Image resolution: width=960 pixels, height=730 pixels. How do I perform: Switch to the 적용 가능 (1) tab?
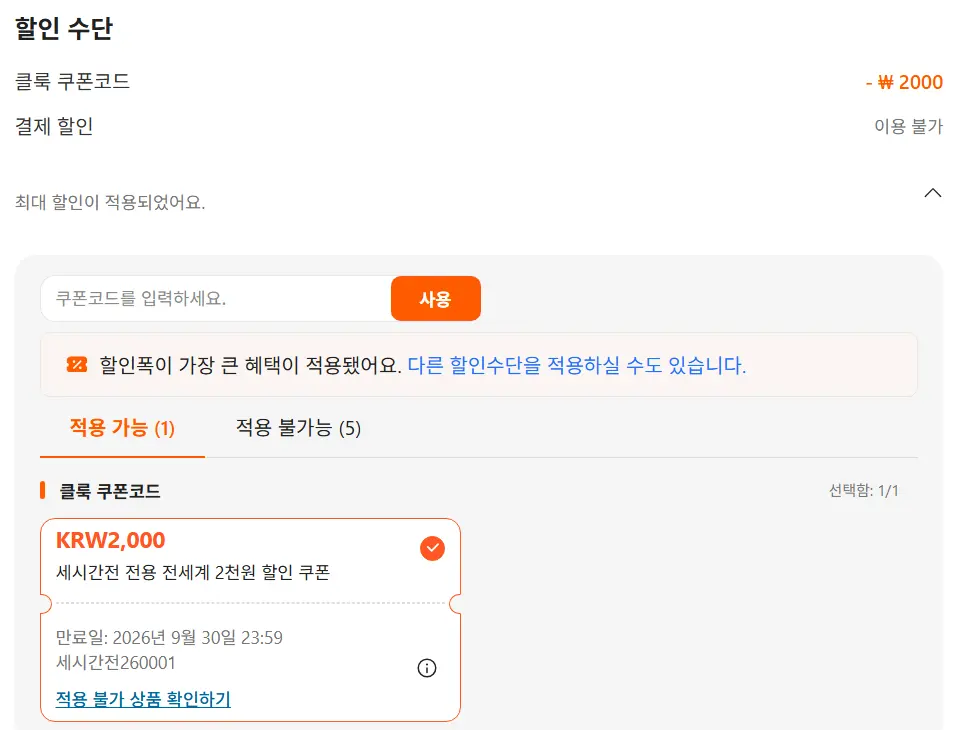pos(122,427)
